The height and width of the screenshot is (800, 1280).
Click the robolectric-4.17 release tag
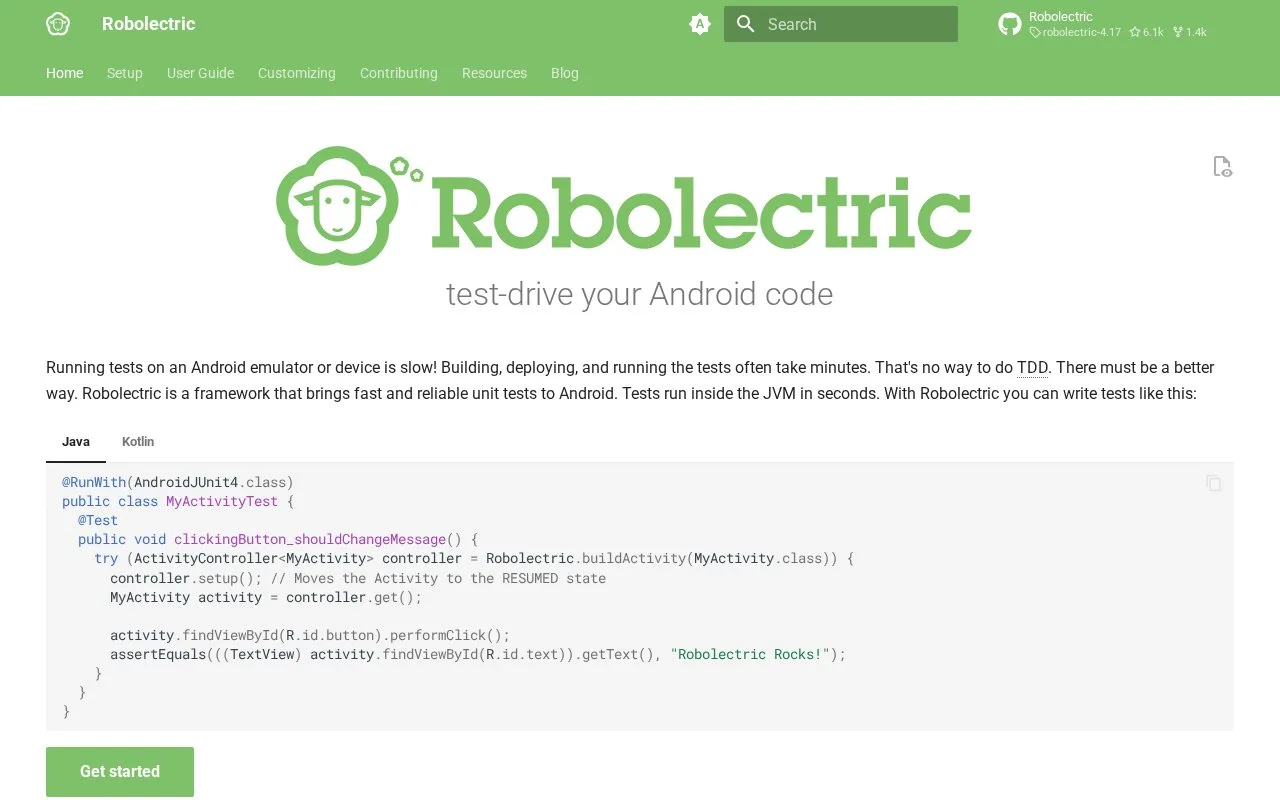[1075, 32]
